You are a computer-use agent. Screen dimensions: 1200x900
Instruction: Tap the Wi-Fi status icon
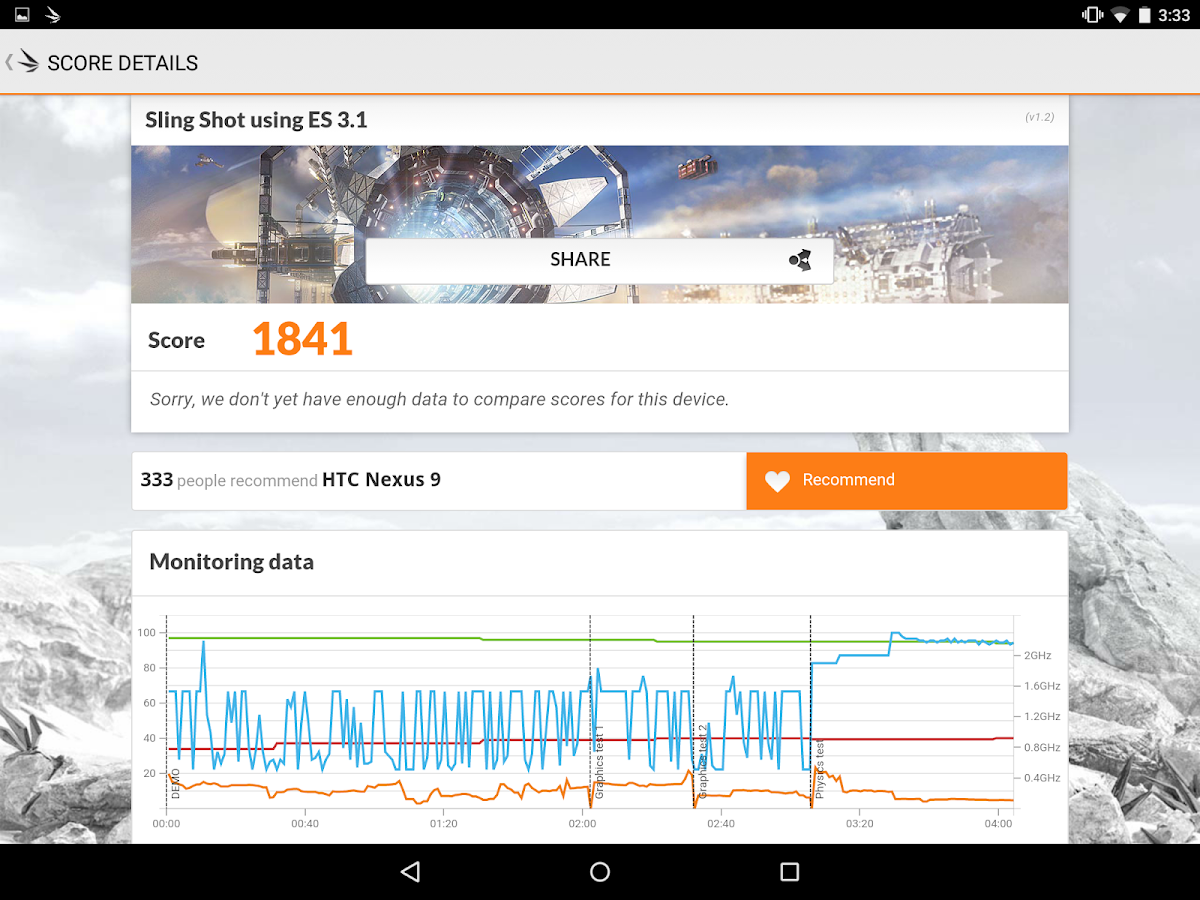[1120, 15]
